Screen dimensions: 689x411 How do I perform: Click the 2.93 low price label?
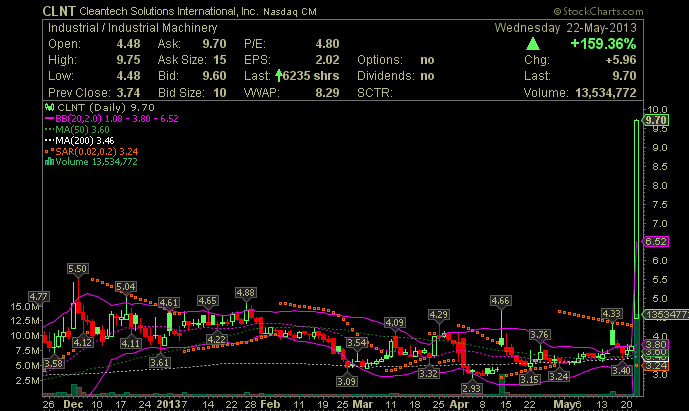pos(471,388)
